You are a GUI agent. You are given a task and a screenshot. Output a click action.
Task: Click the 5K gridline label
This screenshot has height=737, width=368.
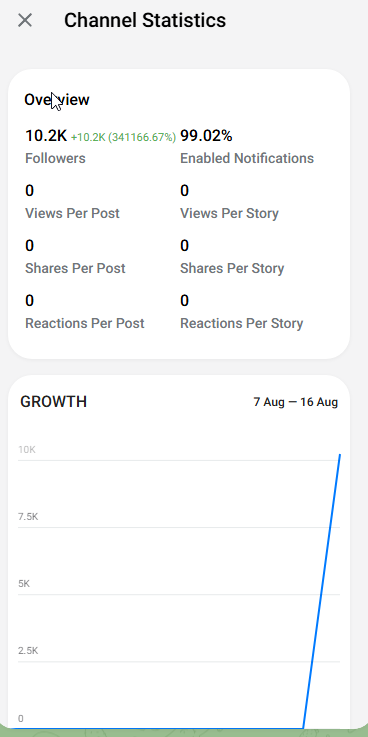coord(24,584)
